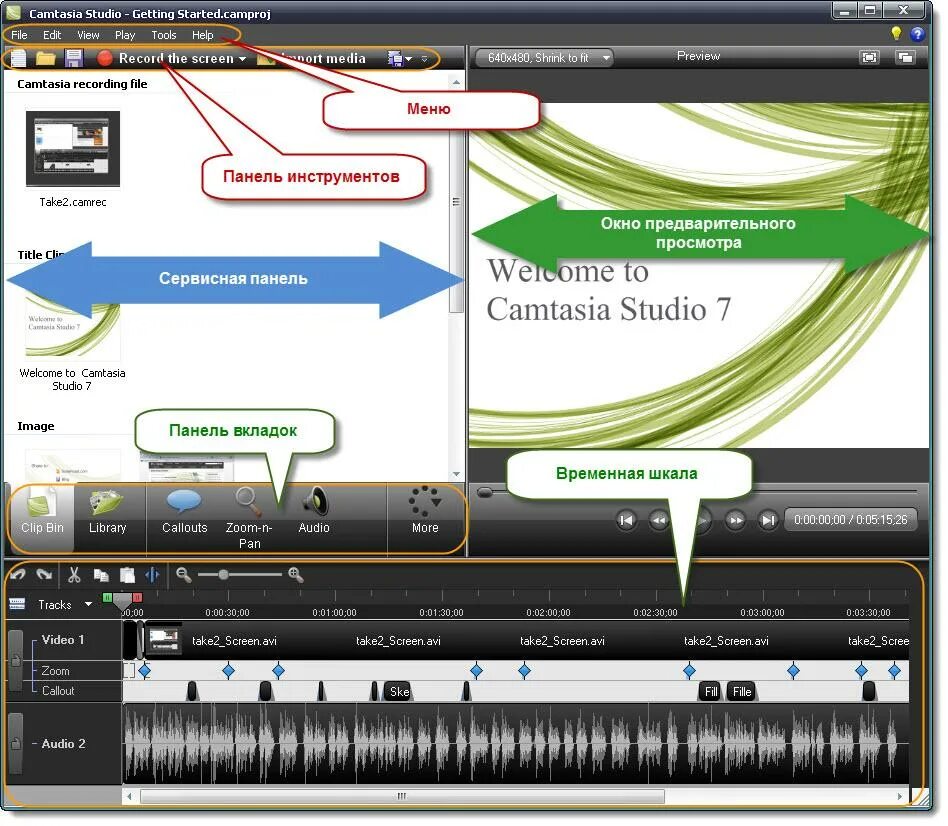Click the red selection end marker
948x826 pixels.
coord(137,597)
